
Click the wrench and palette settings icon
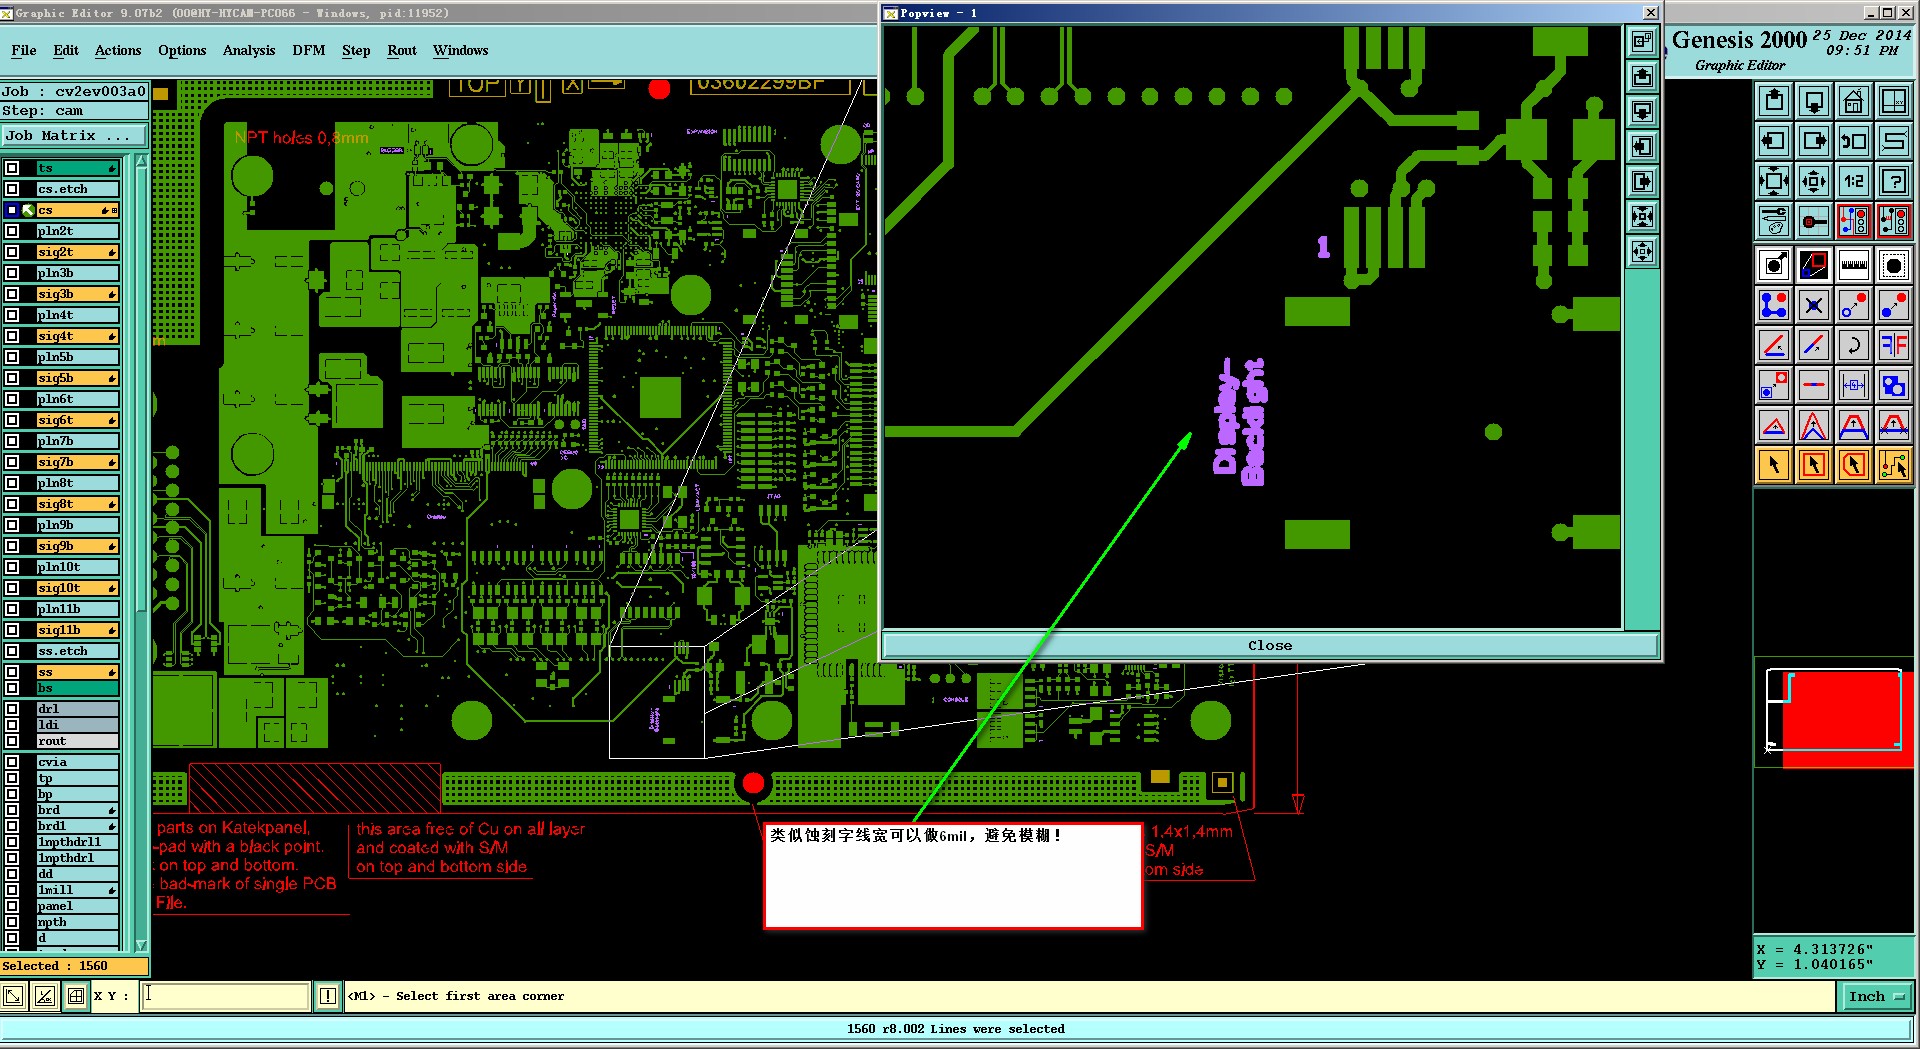(1774, 221)
